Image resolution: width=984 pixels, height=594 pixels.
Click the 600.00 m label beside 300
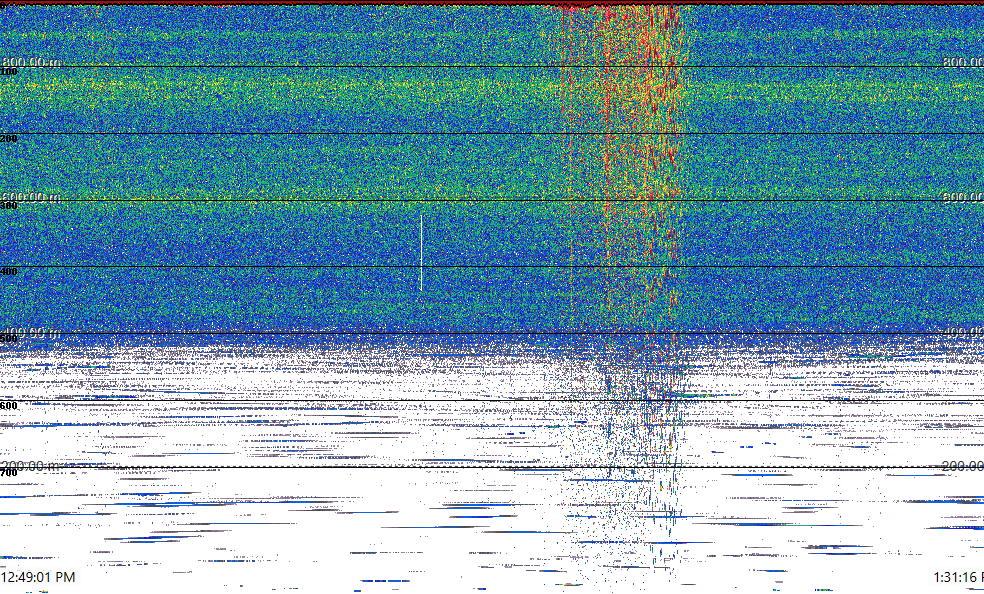(x=31, y=196)
